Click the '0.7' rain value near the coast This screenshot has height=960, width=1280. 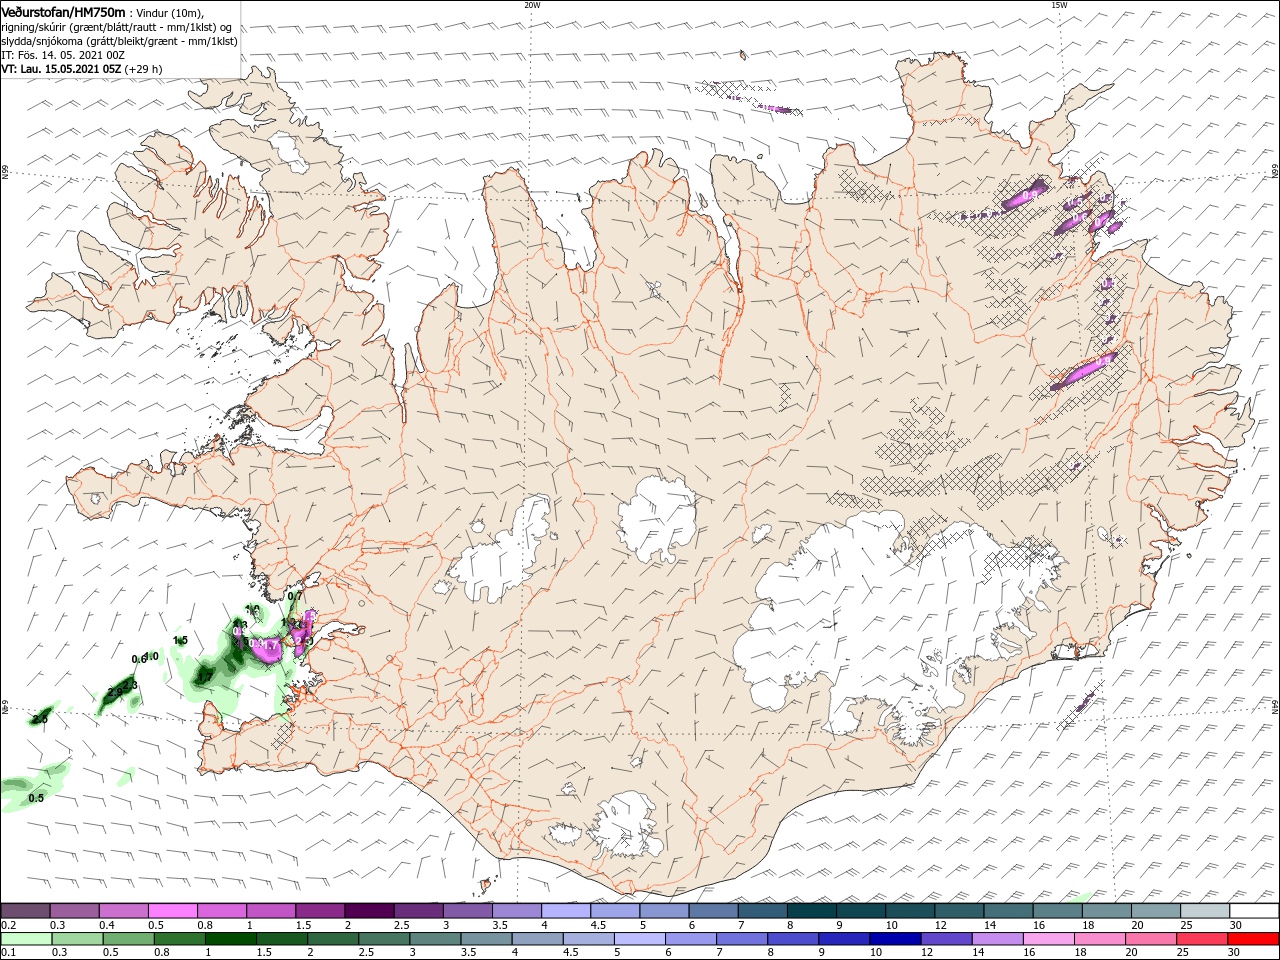(294, 596)
